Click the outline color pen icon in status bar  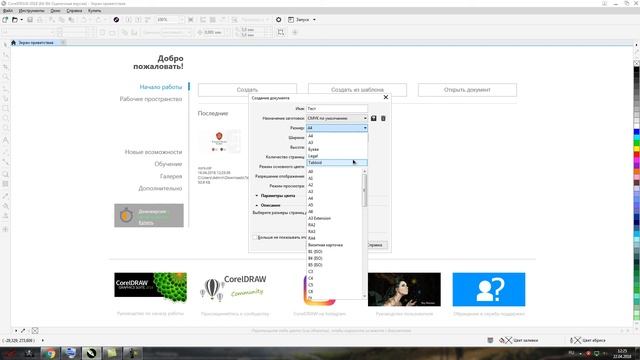pyautogui.click(x=571, y=340)
